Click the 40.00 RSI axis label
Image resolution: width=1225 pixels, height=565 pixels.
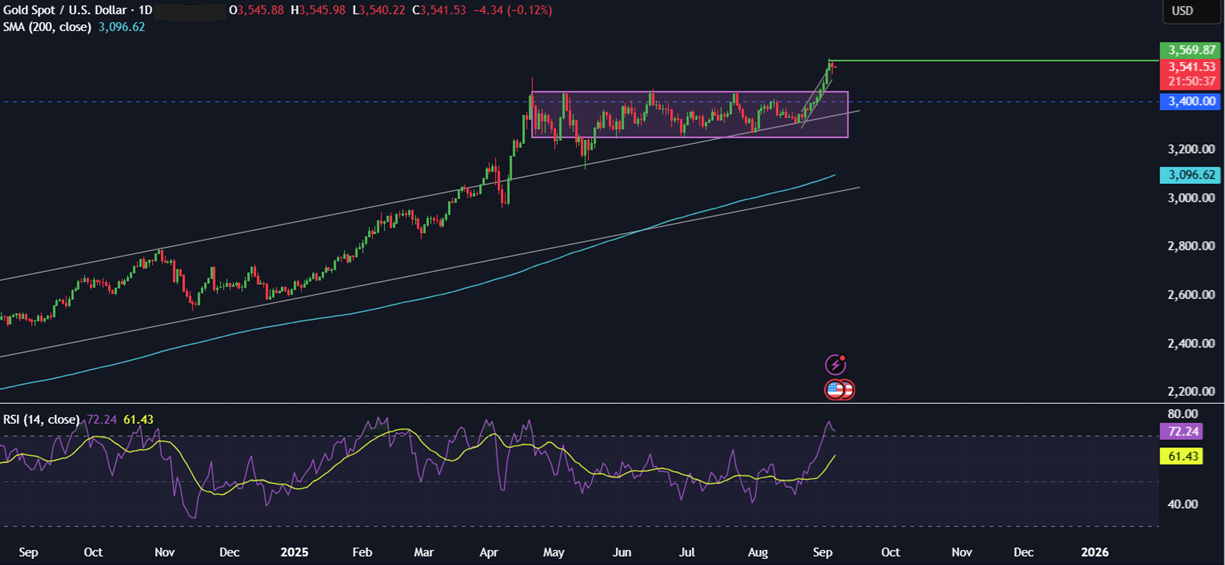click(x=1182, y=504)
